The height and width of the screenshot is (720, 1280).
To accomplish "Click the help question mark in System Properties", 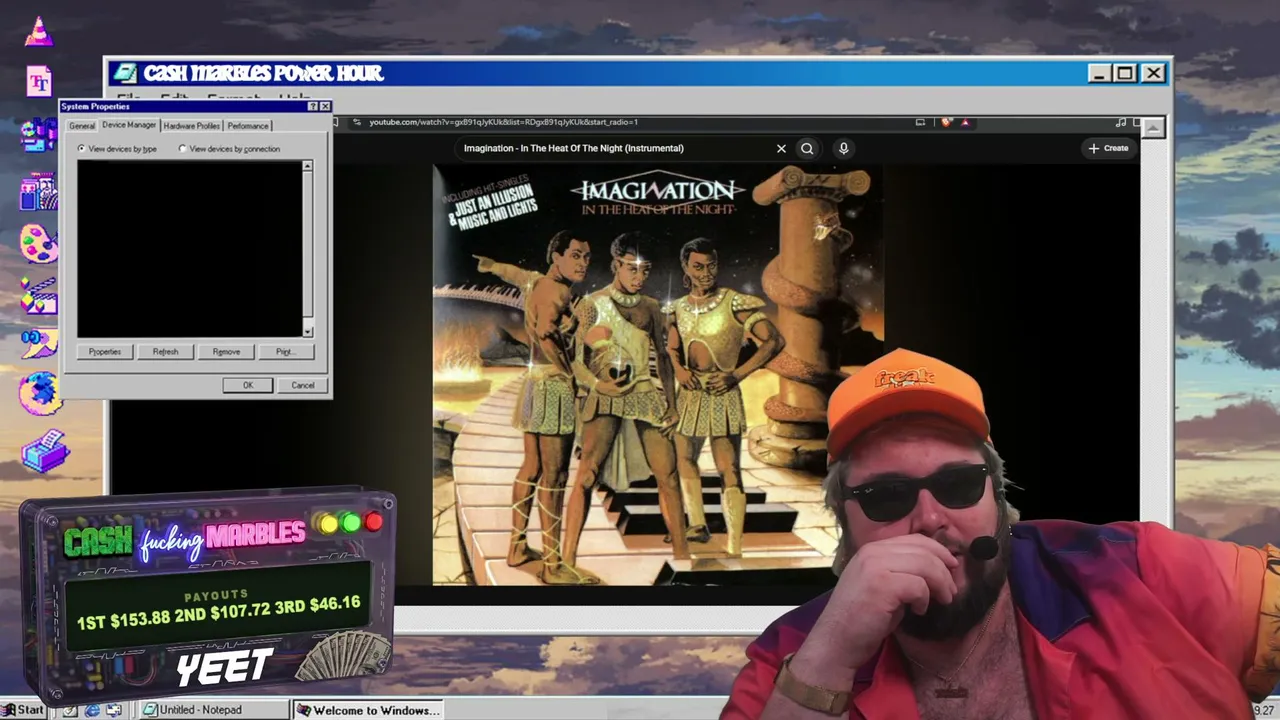I will click(x=312, y=106).
